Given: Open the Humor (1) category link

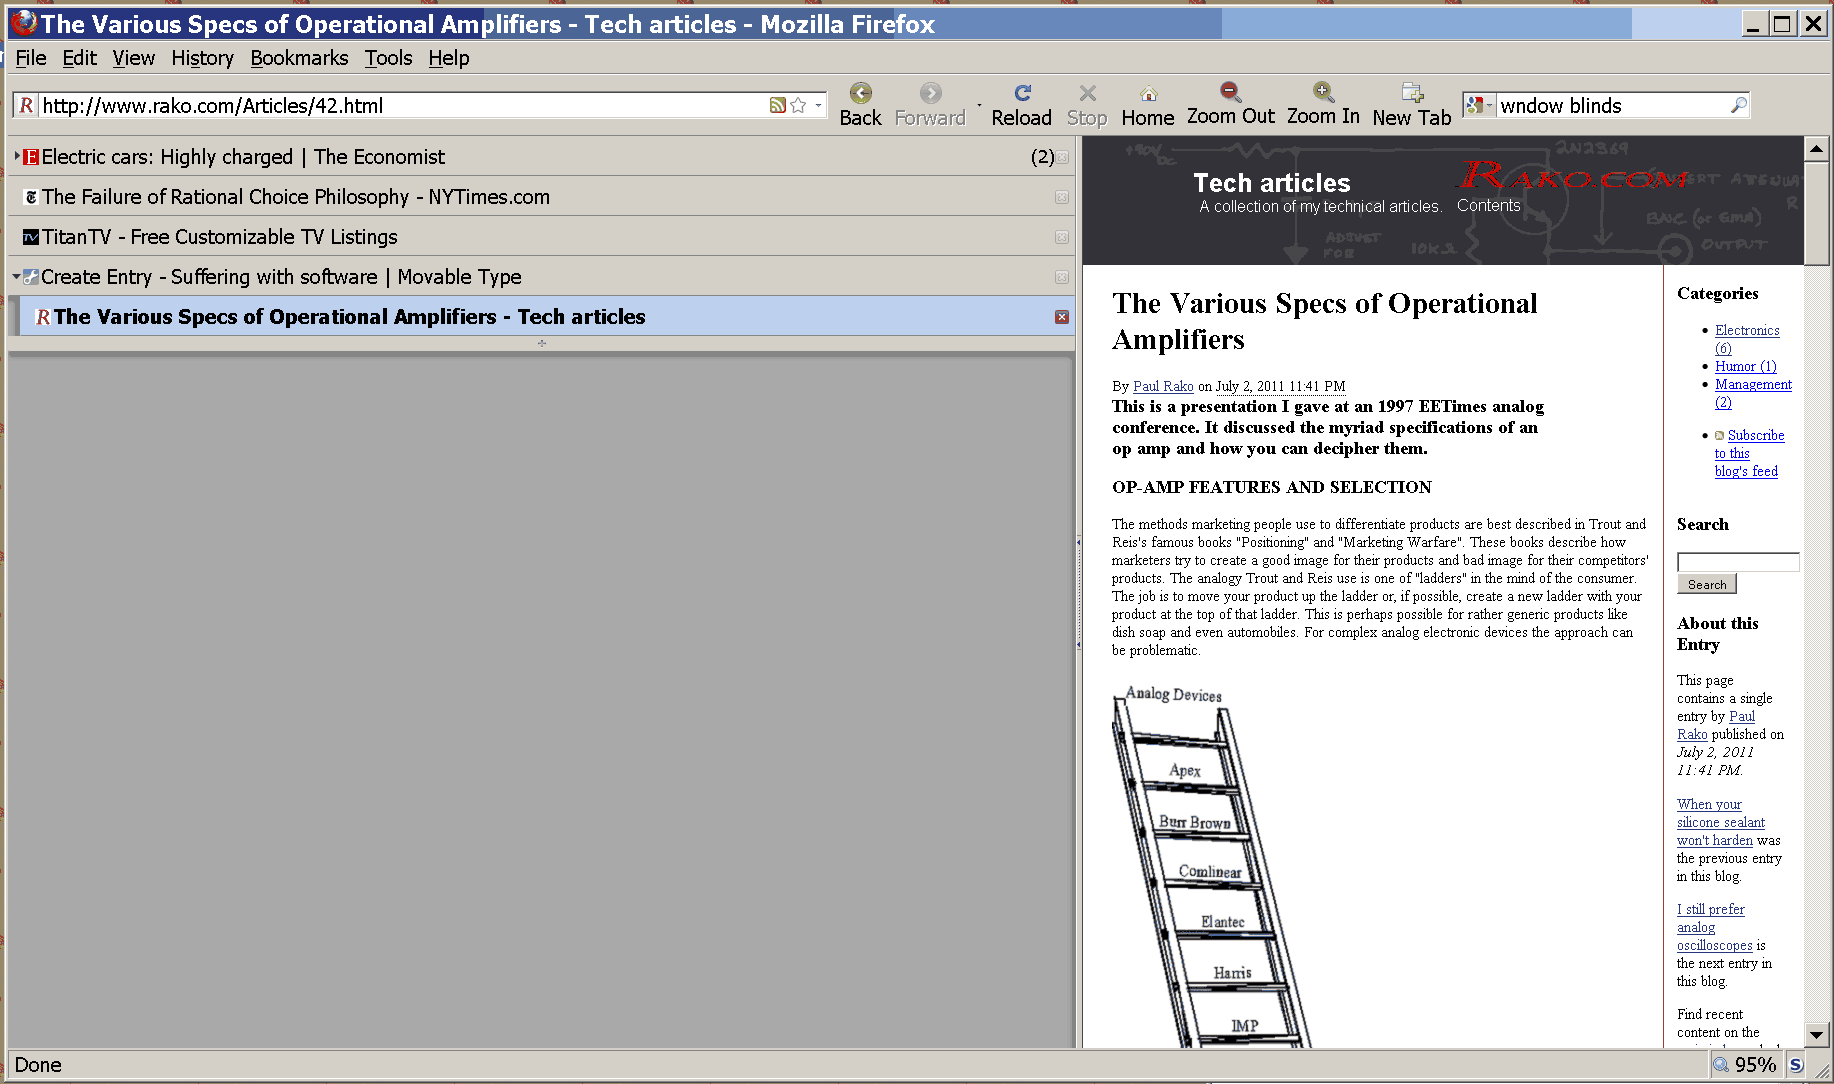Looking at the screenshot, I should click(1745, 366).
